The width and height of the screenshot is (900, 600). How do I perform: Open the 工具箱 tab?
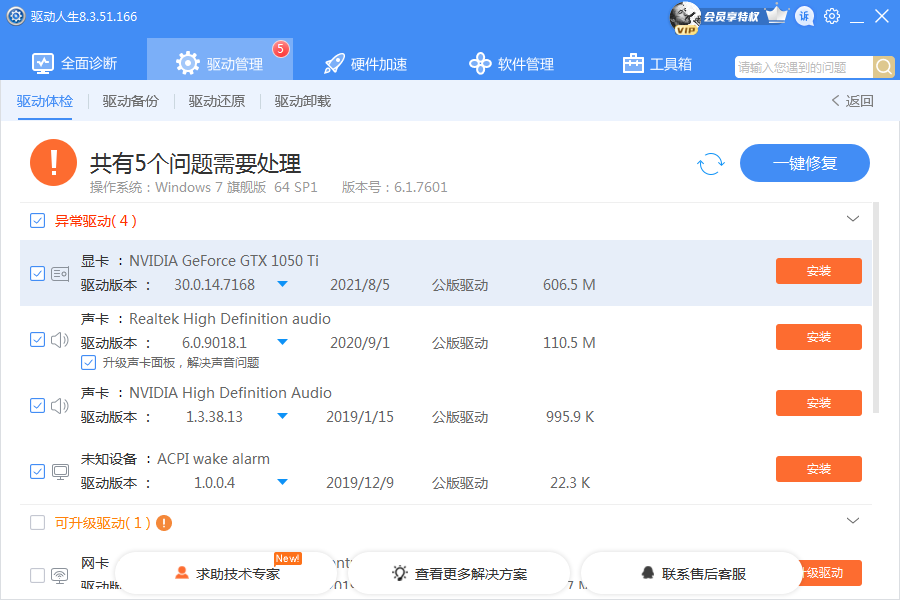[657, 64]
